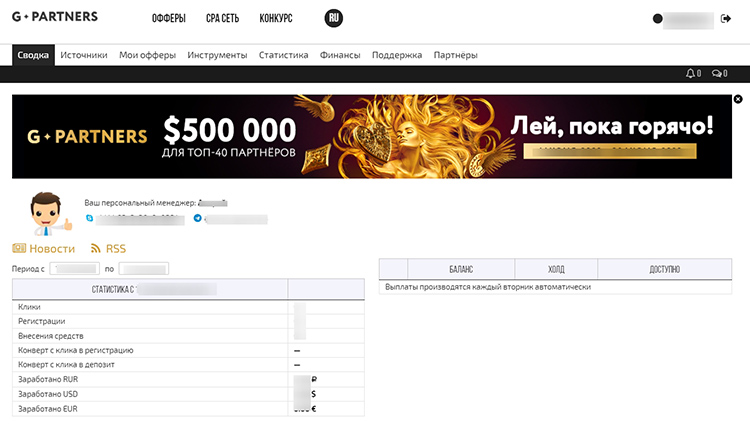Viewport: 750px width, 428px height.
Task: Open messages via chat bubble icon
Action: 717,74
